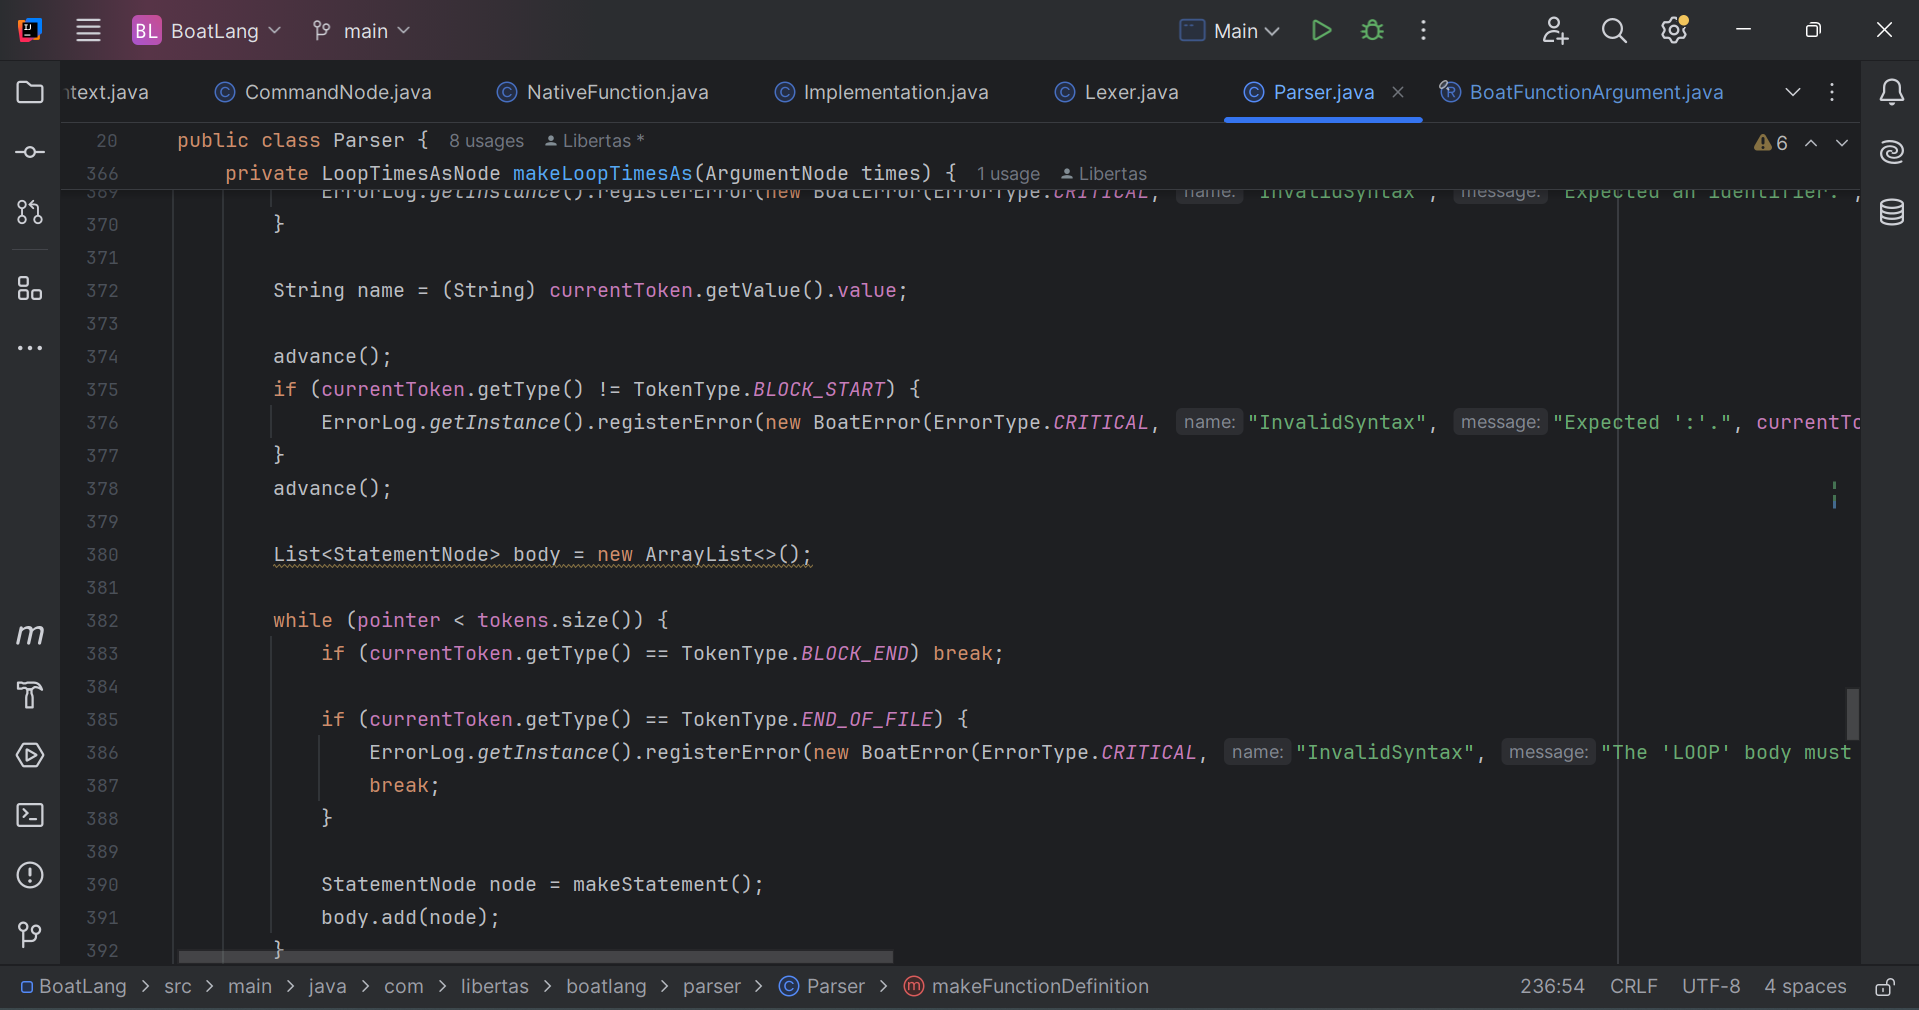Change CRLF line separator

[1634, 986]
